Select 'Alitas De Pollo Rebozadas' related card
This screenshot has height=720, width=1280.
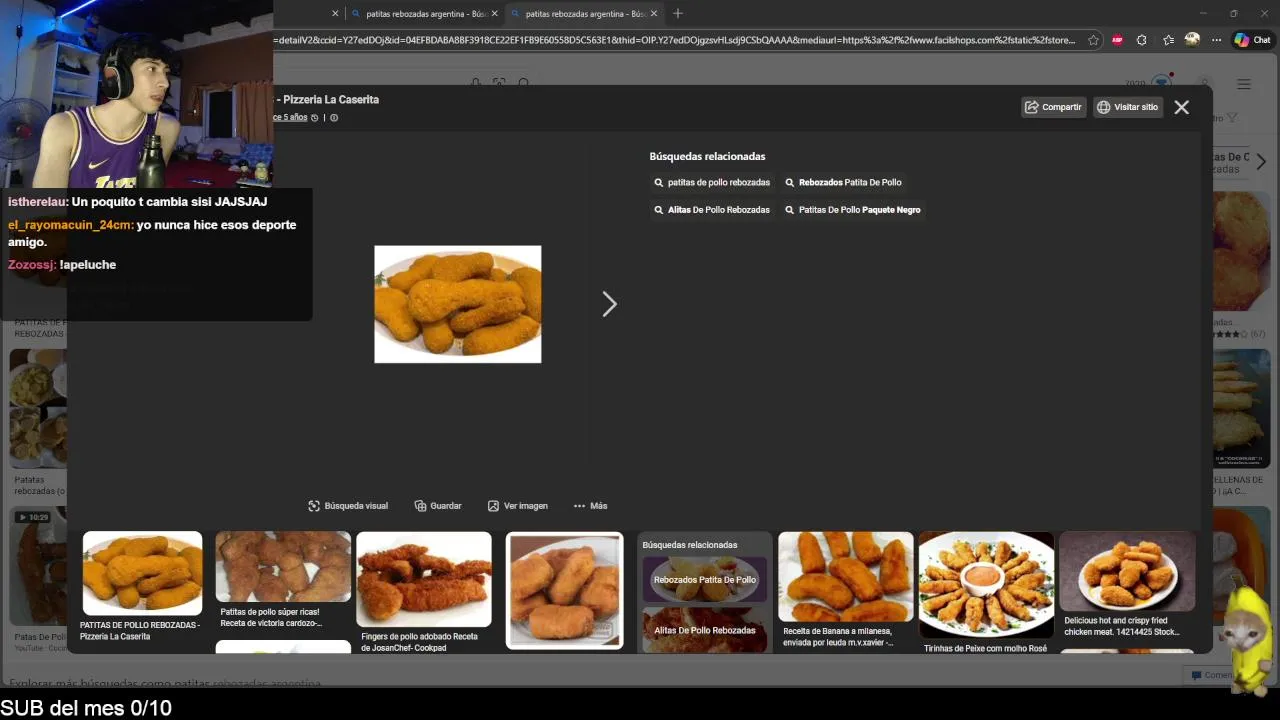pyautogui.click(x=705, y=630)
